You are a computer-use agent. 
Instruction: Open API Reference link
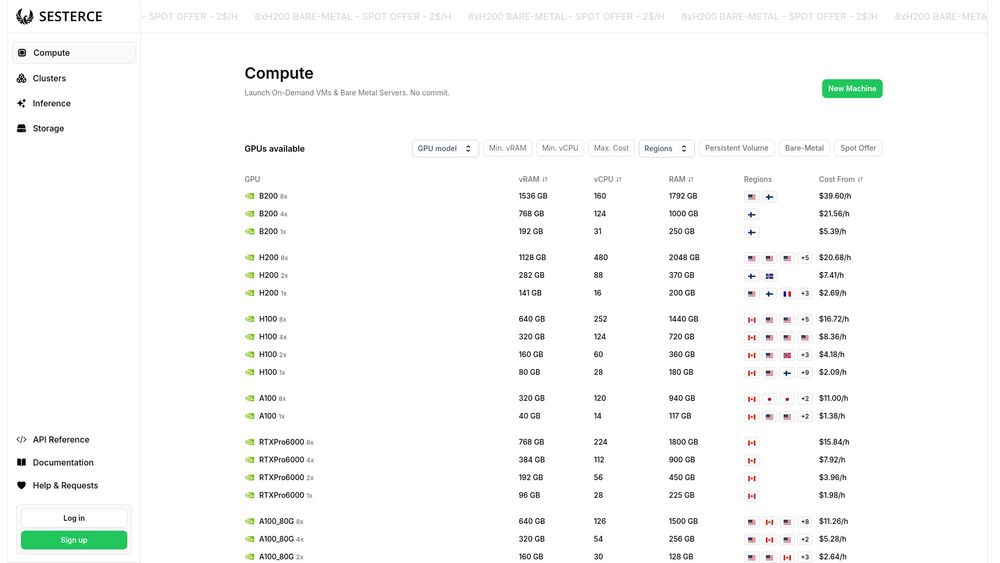click(x=61, y=439)
